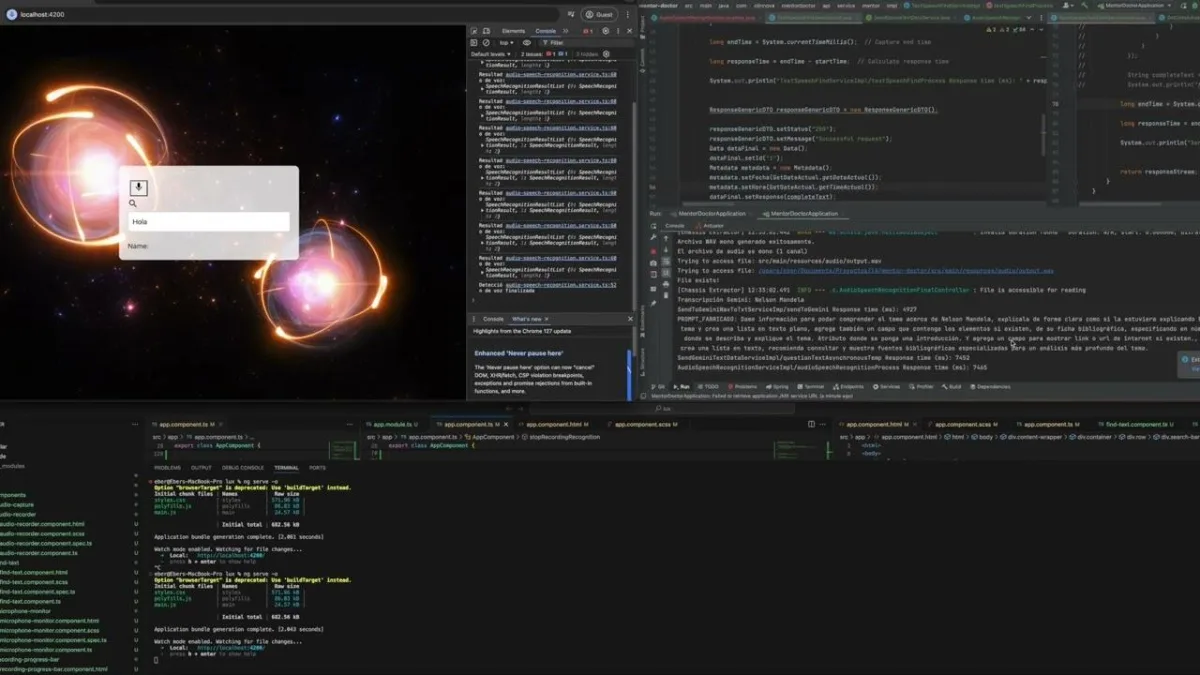Open find-text.component.scss in the file tree
Screen dimensions: 1200x675
point(33,582)
